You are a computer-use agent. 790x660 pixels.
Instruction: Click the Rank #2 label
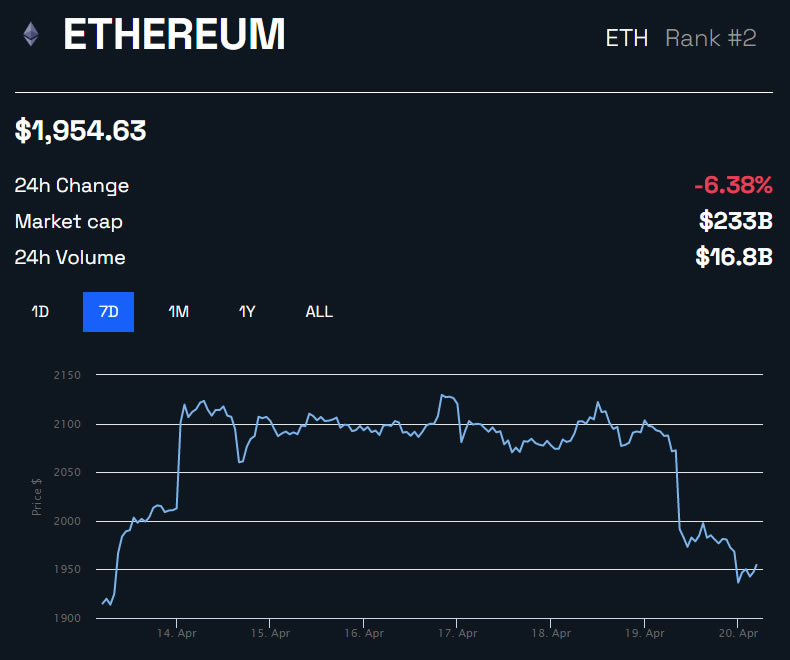[x=711, y=38]
